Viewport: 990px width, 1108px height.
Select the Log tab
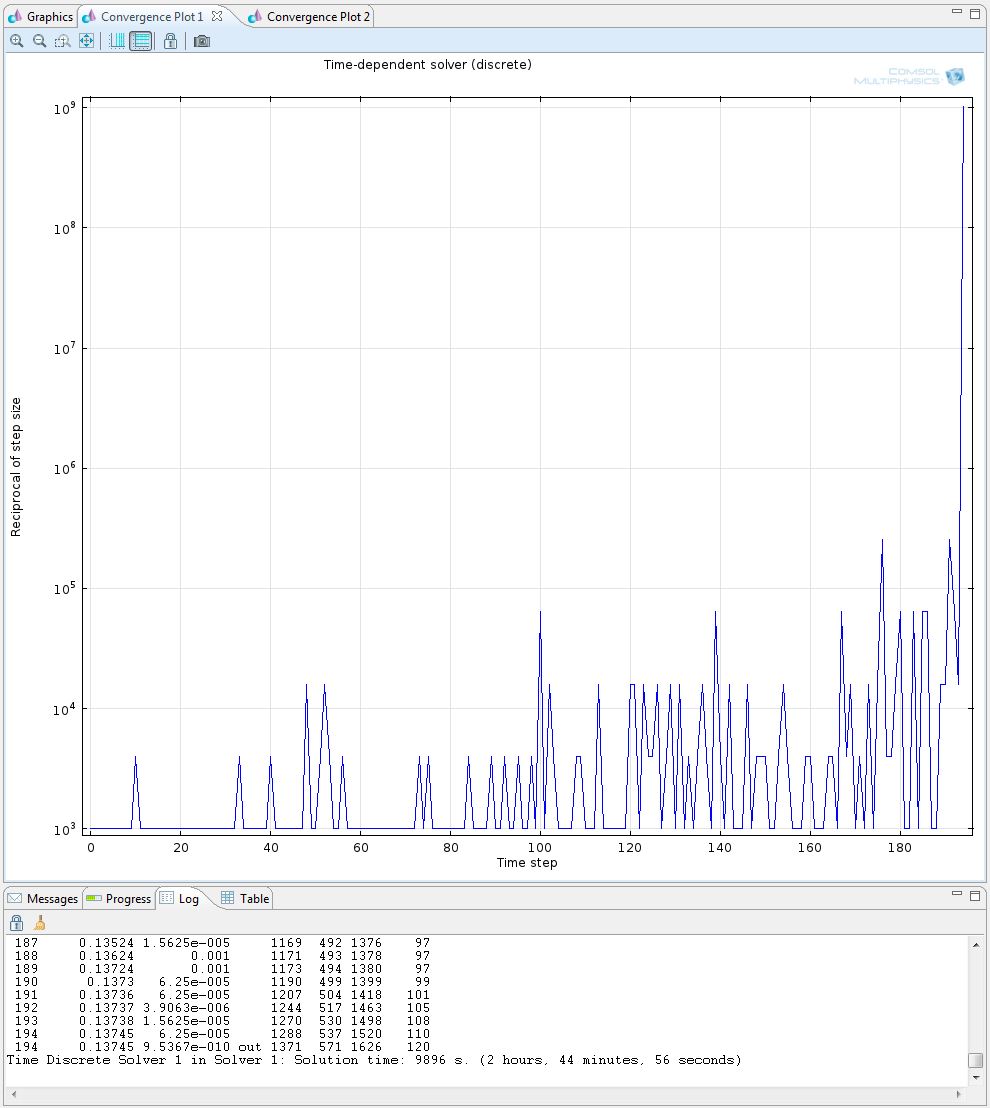(x=179, y=898)
